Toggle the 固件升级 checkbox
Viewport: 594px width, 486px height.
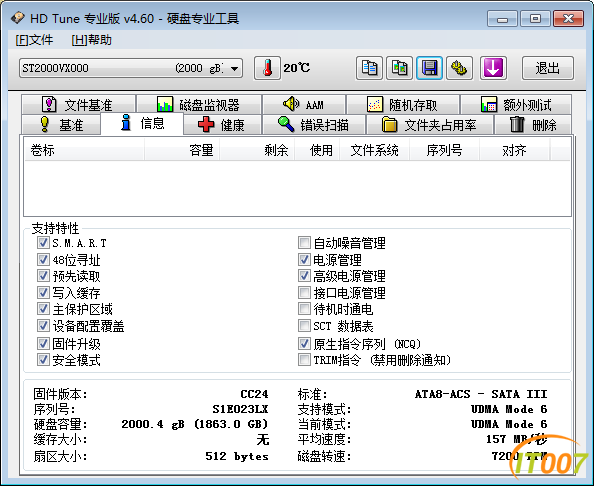(43, 344)
